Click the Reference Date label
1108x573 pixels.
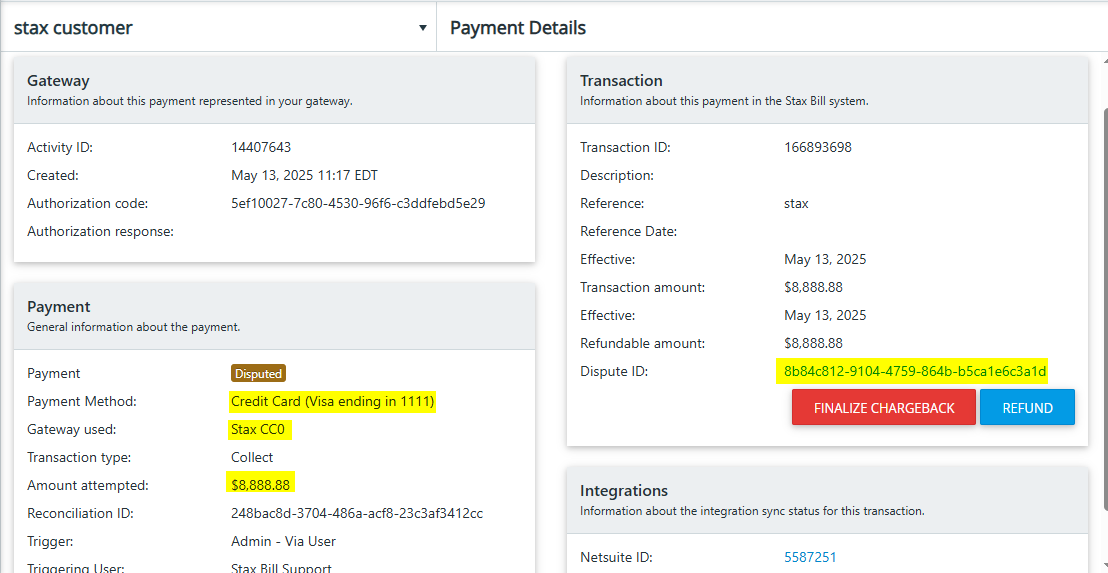629,231
